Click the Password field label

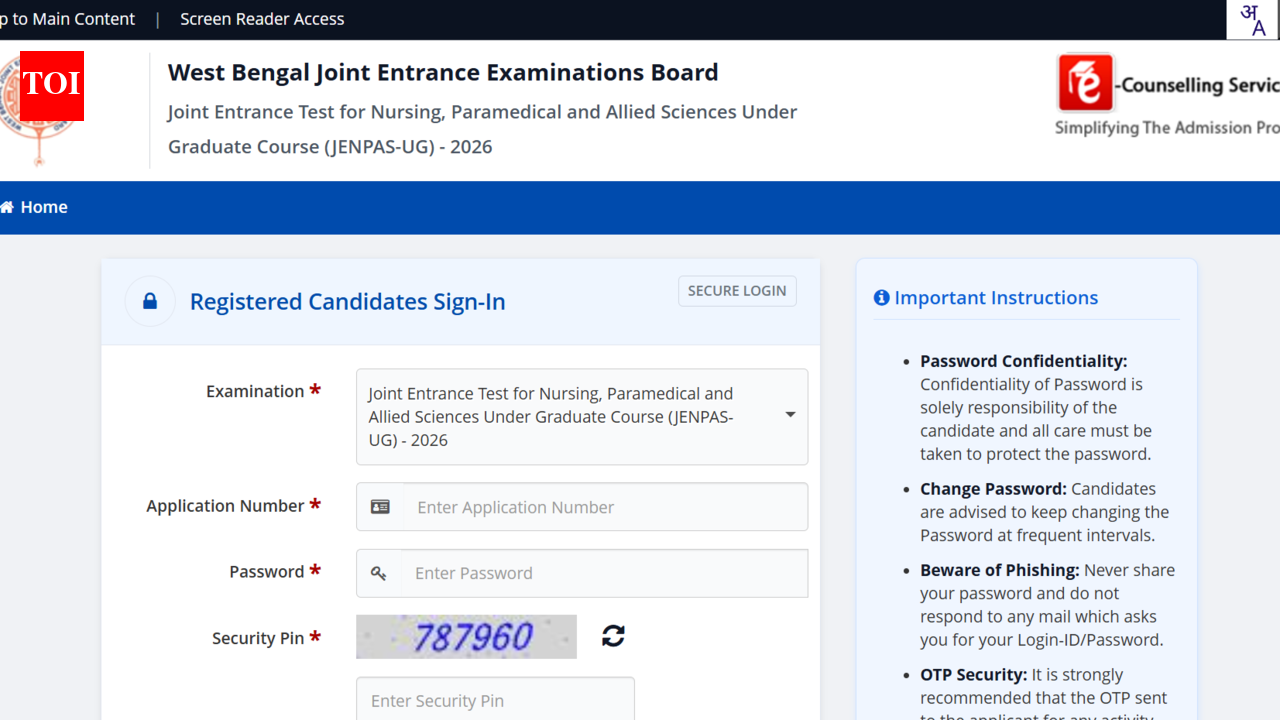(267, 572)
